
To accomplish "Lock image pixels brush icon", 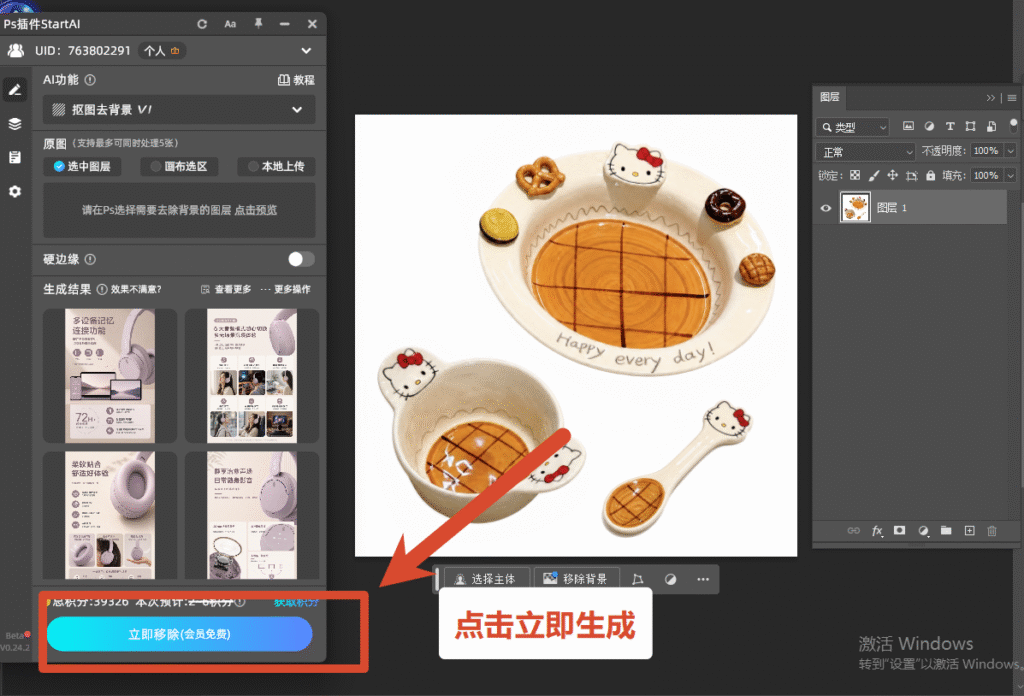I will coord(874,175).
